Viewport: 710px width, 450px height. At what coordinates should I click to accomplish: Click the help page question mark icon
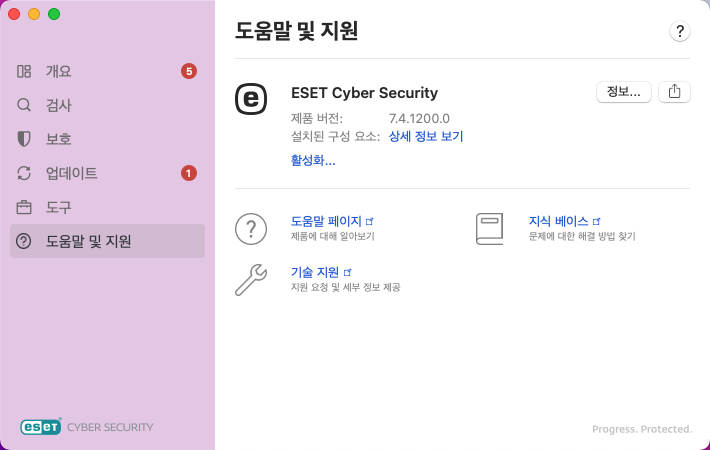click(x=251, y=228)
